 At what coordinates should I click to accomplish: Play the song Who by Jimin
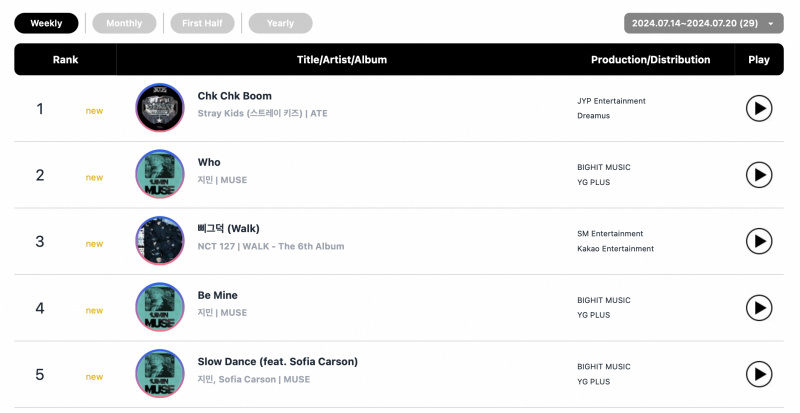coord(759,175)
